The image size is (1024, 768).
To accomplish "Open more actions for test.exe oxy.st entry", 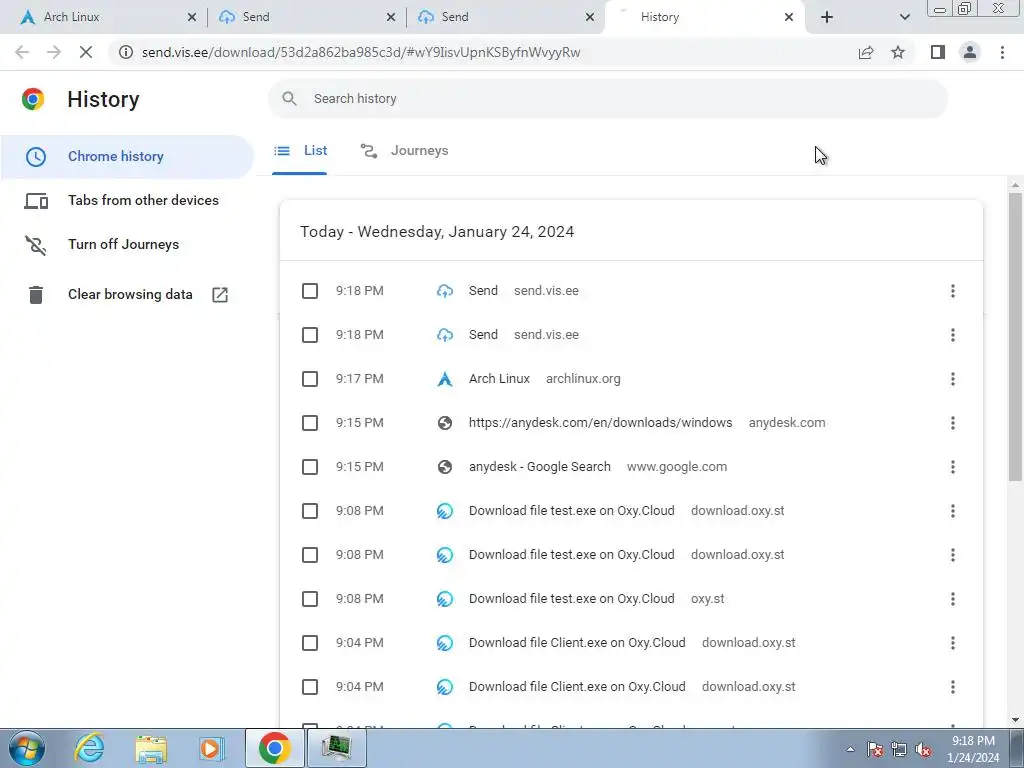I will (953, 599).
